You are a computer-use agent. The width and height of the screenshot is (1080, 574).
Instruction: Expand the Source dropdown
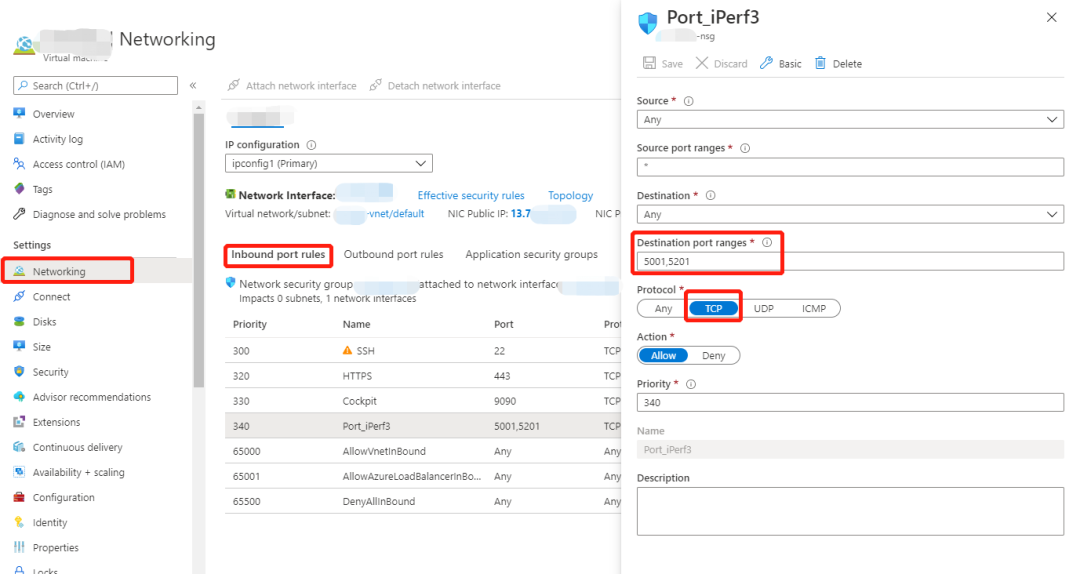click(850, 120)
